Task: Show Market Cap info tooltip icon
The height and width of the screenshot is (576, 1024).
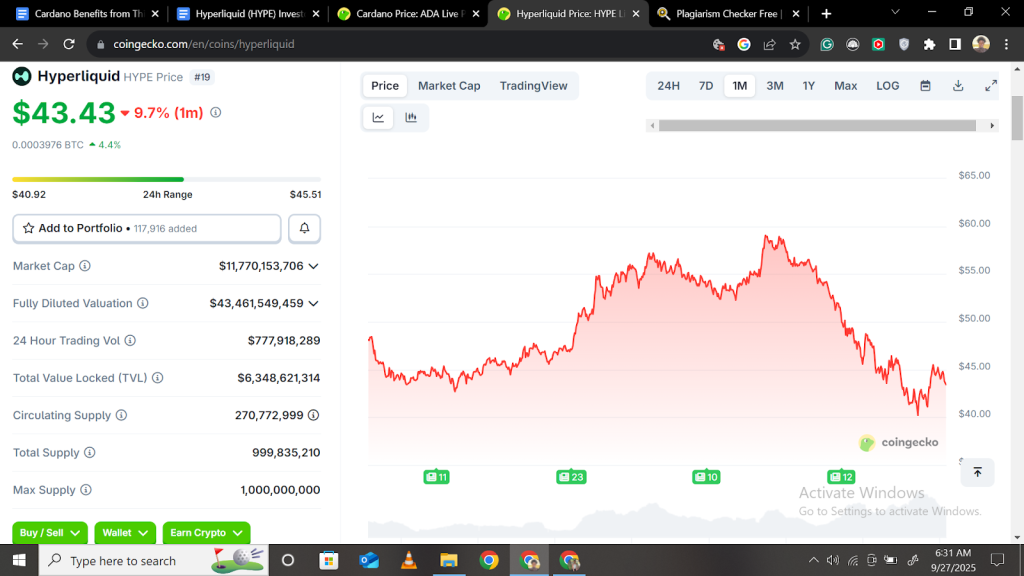Action: click(85, 266)
